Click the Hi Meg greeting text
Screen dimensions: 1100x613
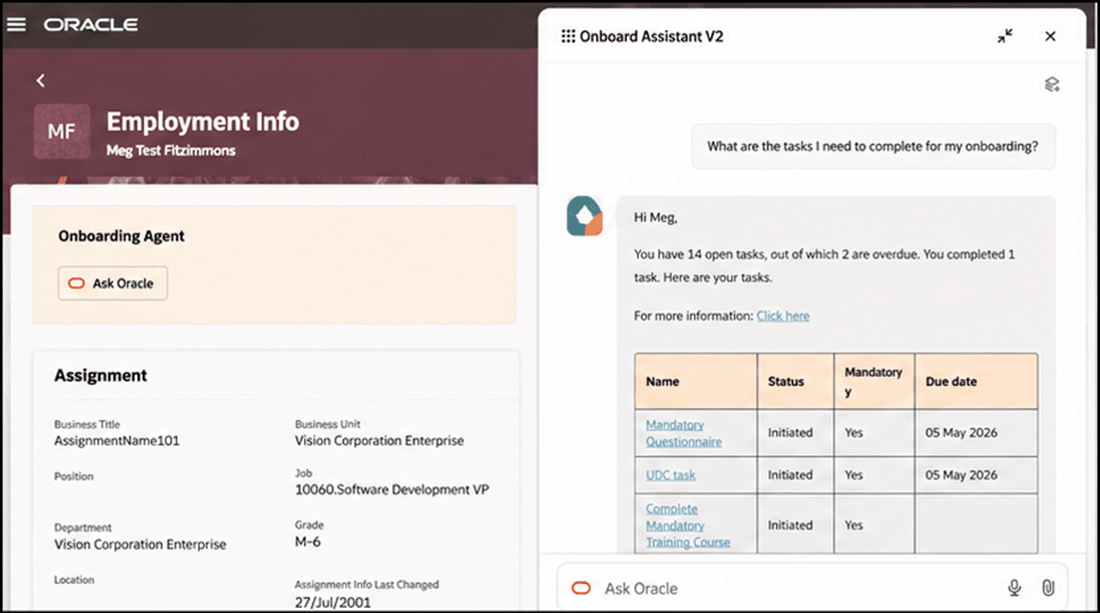click(656, 217)
